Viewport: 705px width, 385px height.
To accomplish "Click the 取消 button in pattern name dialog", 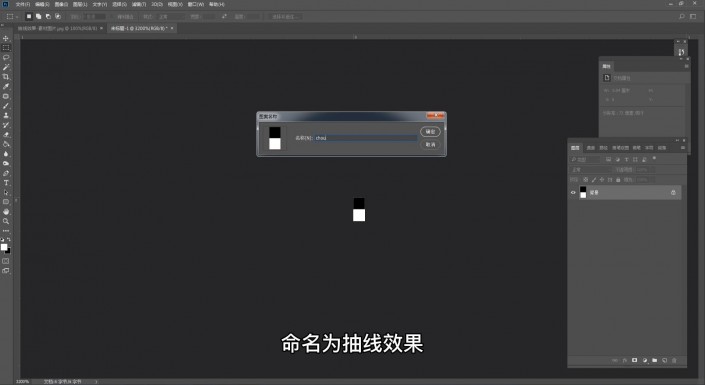I will (430, 144).
